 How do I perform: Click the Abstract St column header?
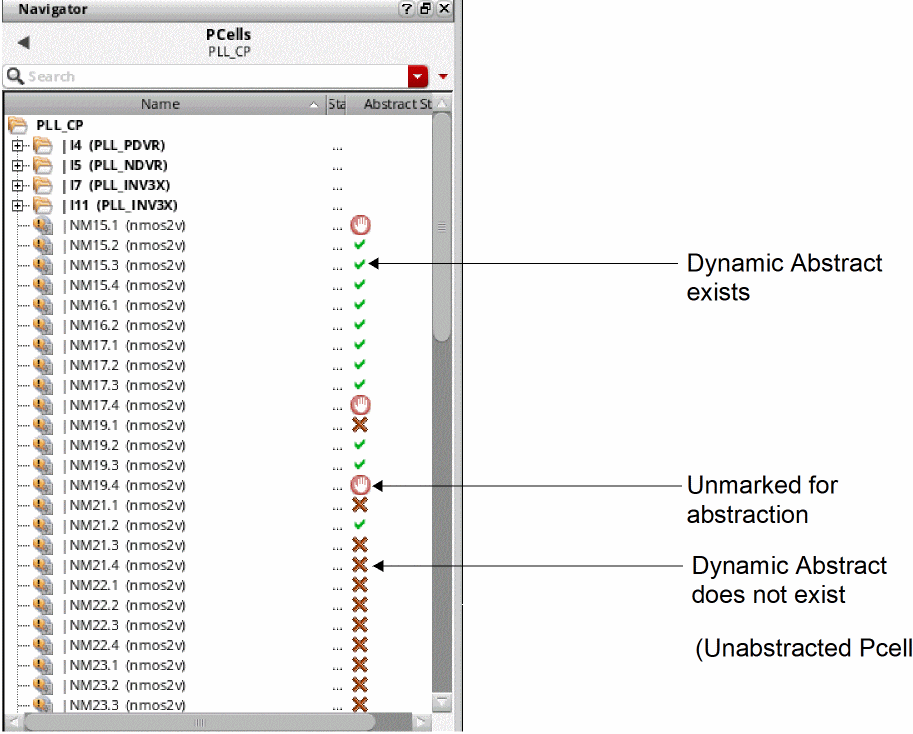[398, 104]
